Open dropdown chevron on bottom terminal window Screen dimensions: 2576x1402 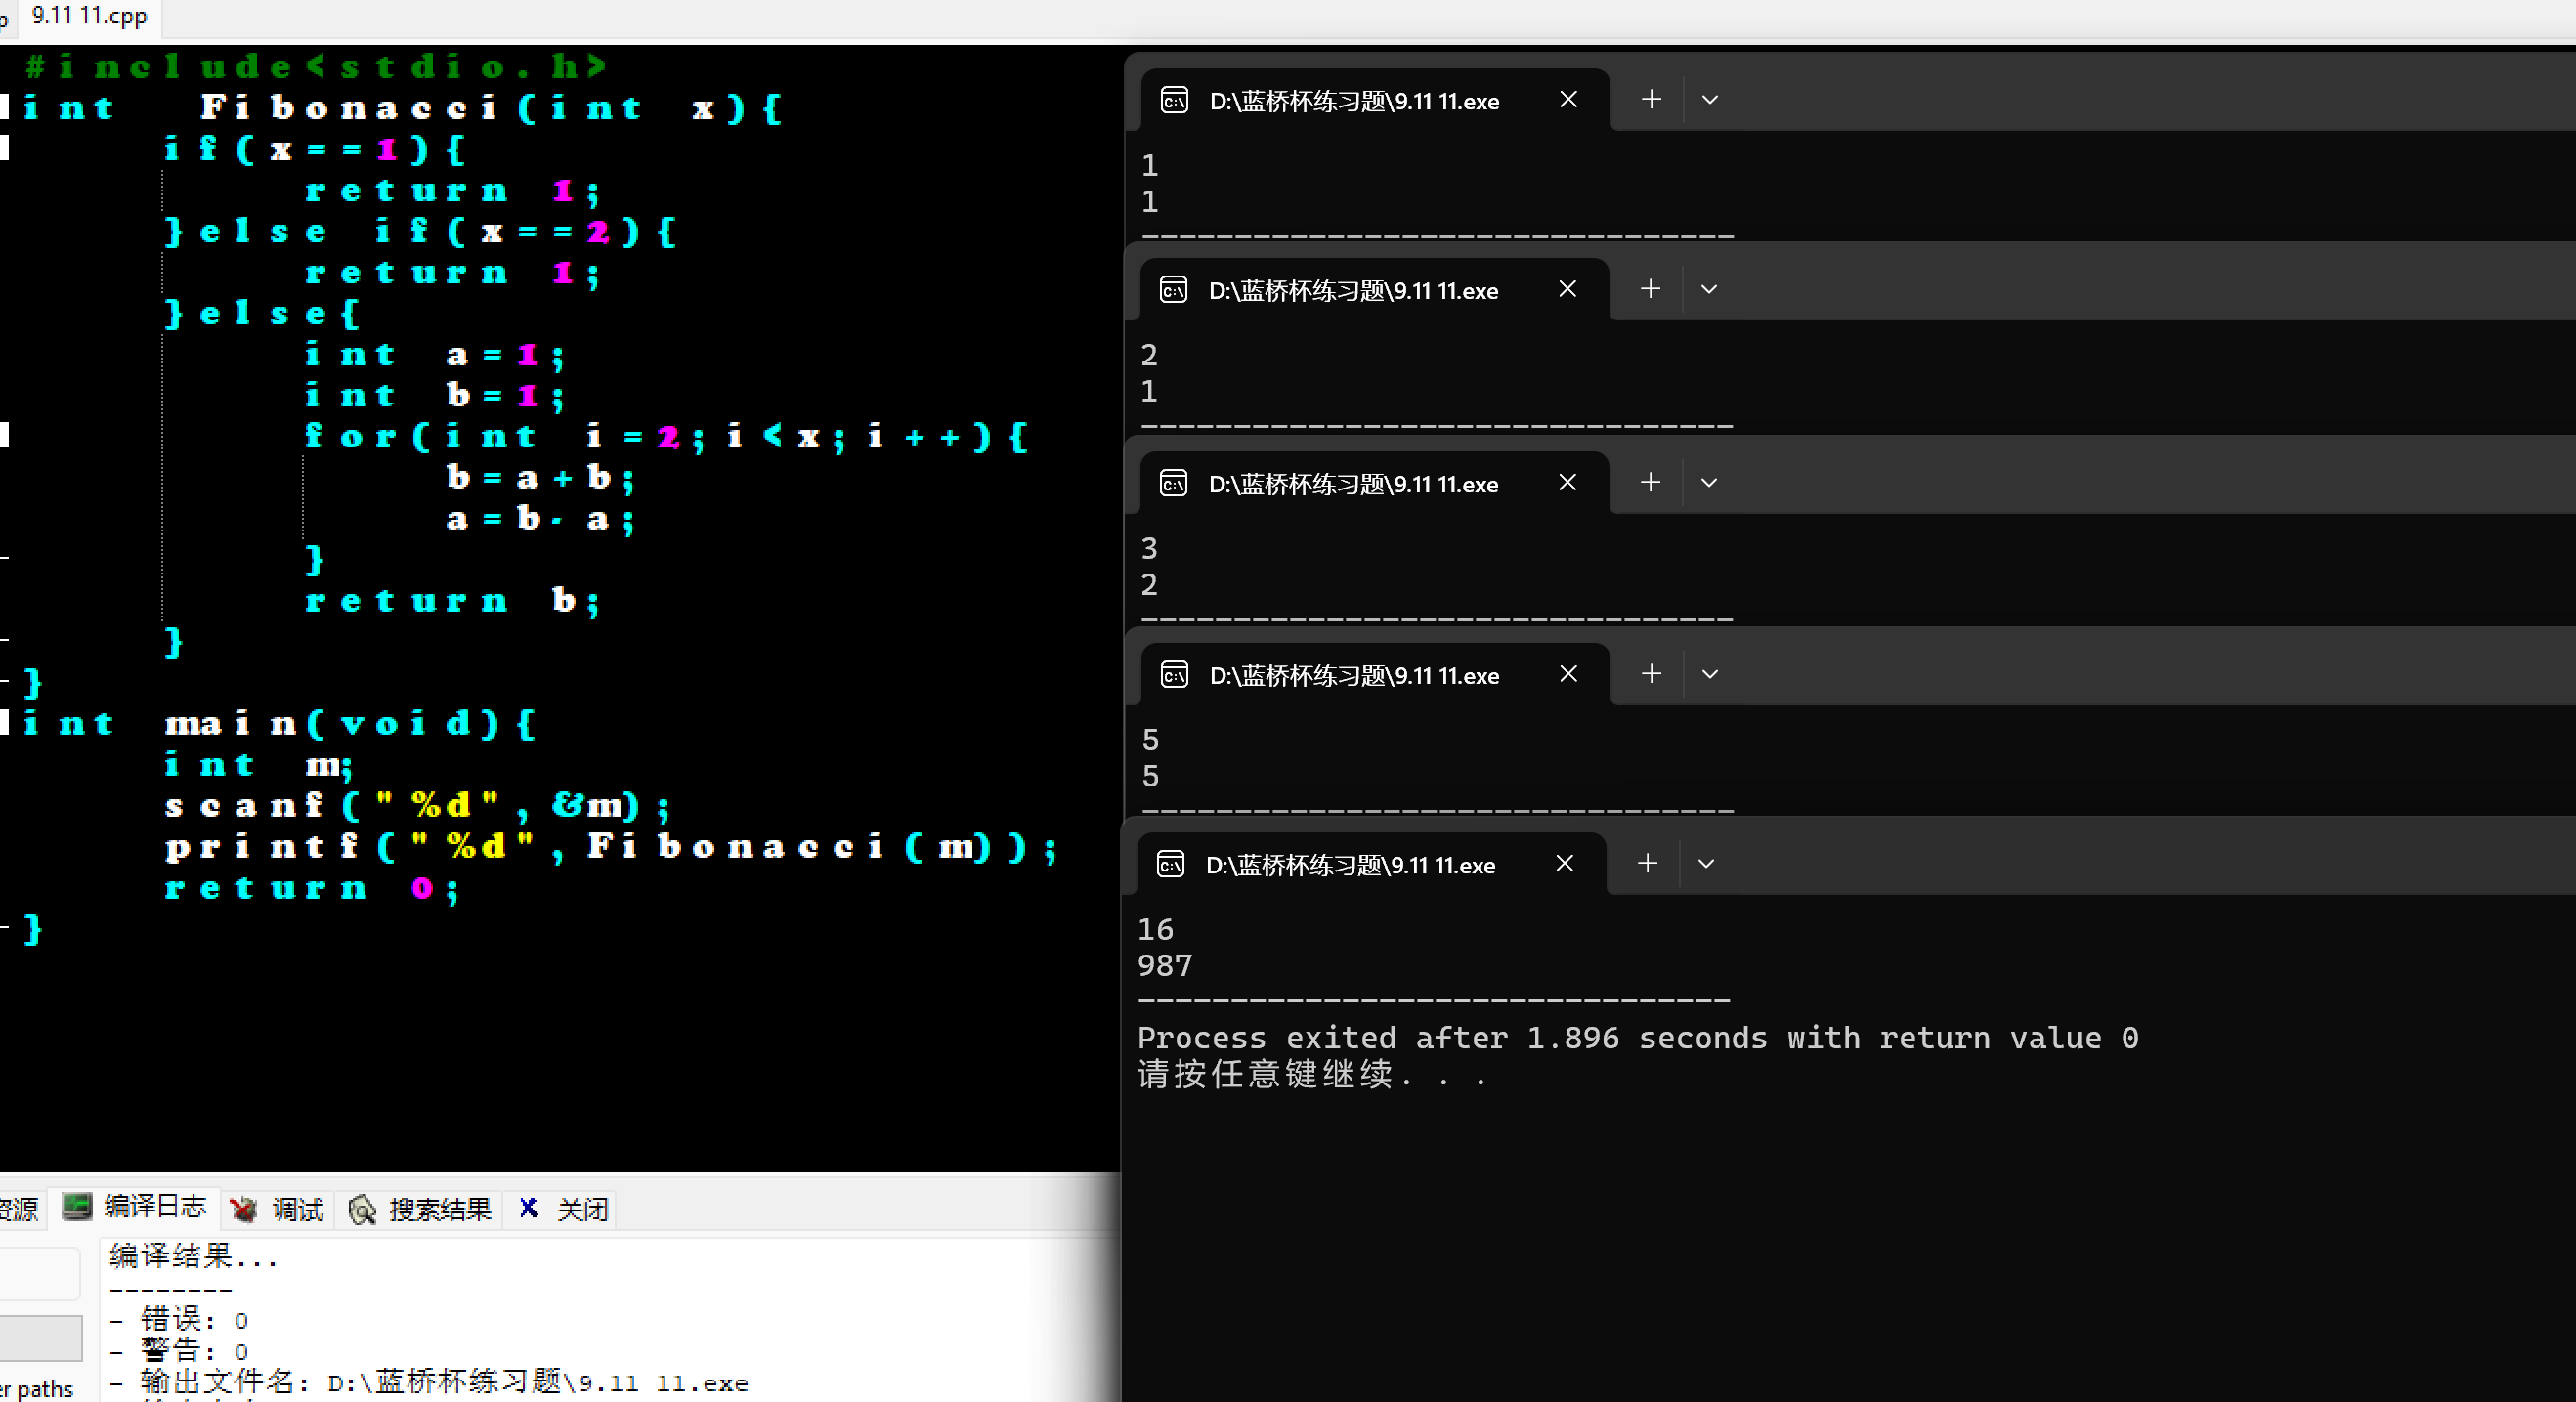(x=1705, y=863)
